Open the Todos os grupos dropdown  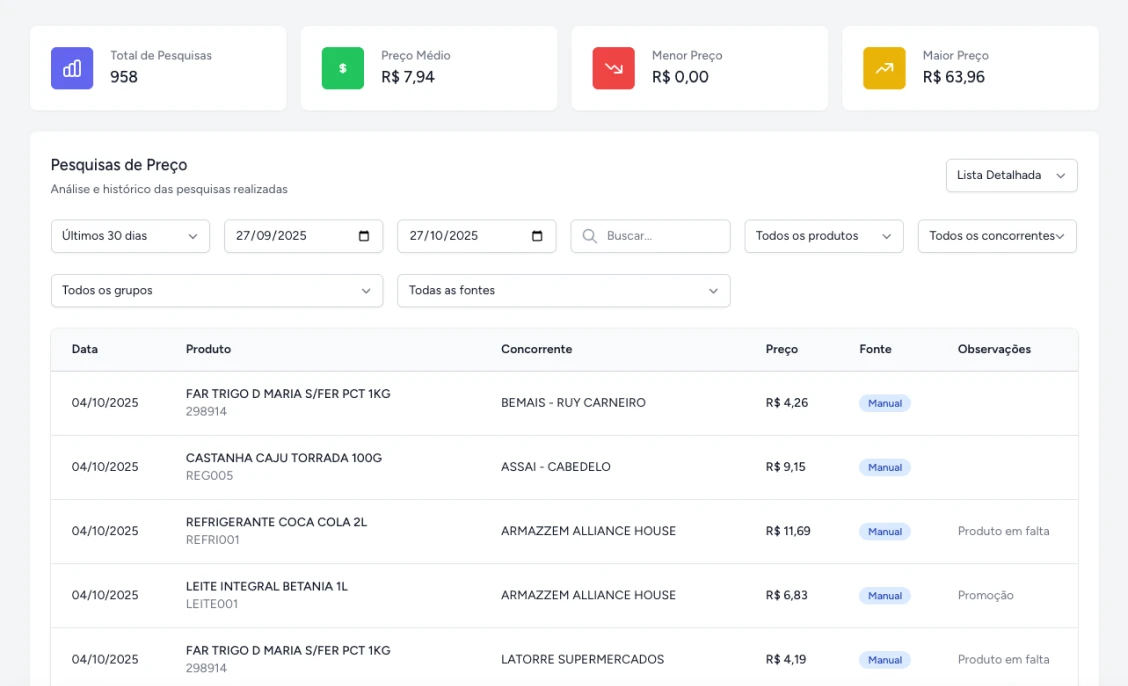(x=216, y=290)
